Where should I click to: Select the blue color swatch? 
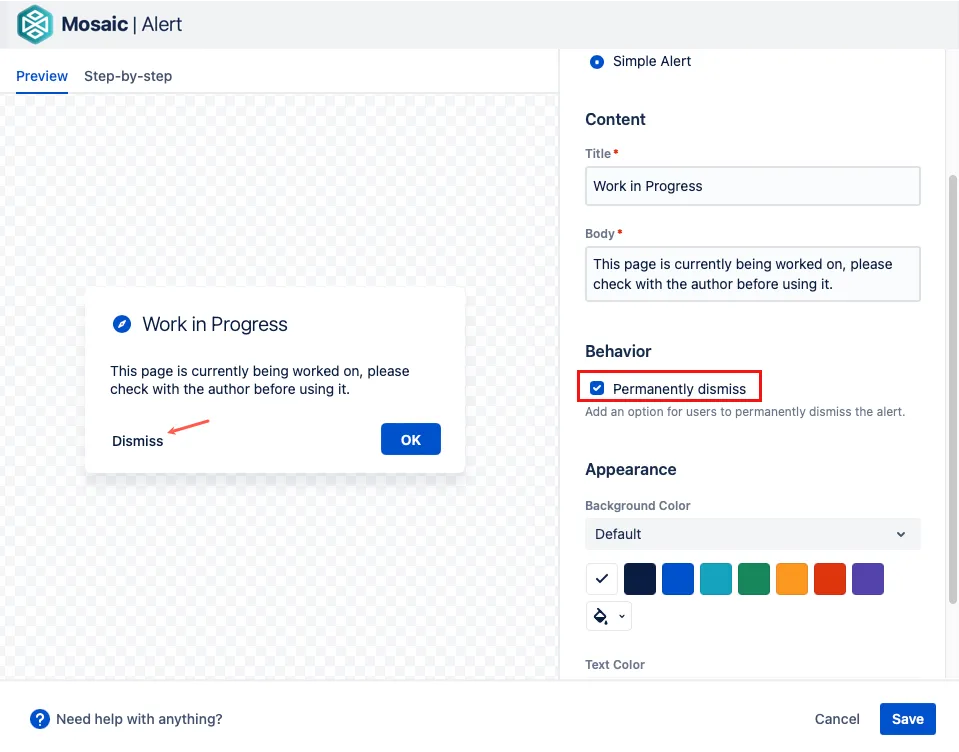tap(678, 578)
